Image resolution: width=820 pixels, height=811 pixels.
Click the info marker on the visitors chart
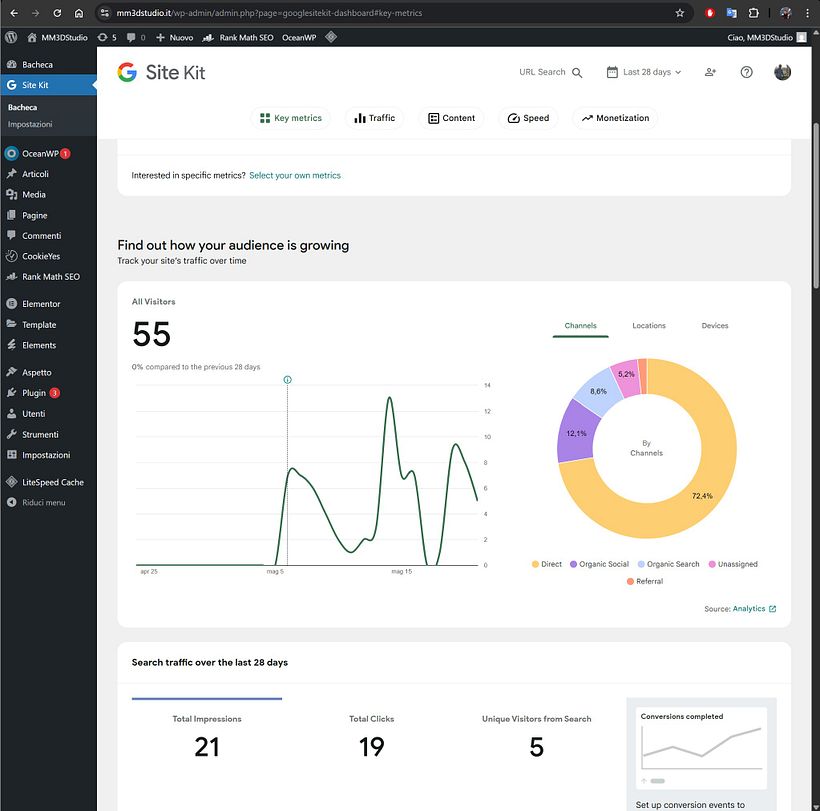pos(287,380)
